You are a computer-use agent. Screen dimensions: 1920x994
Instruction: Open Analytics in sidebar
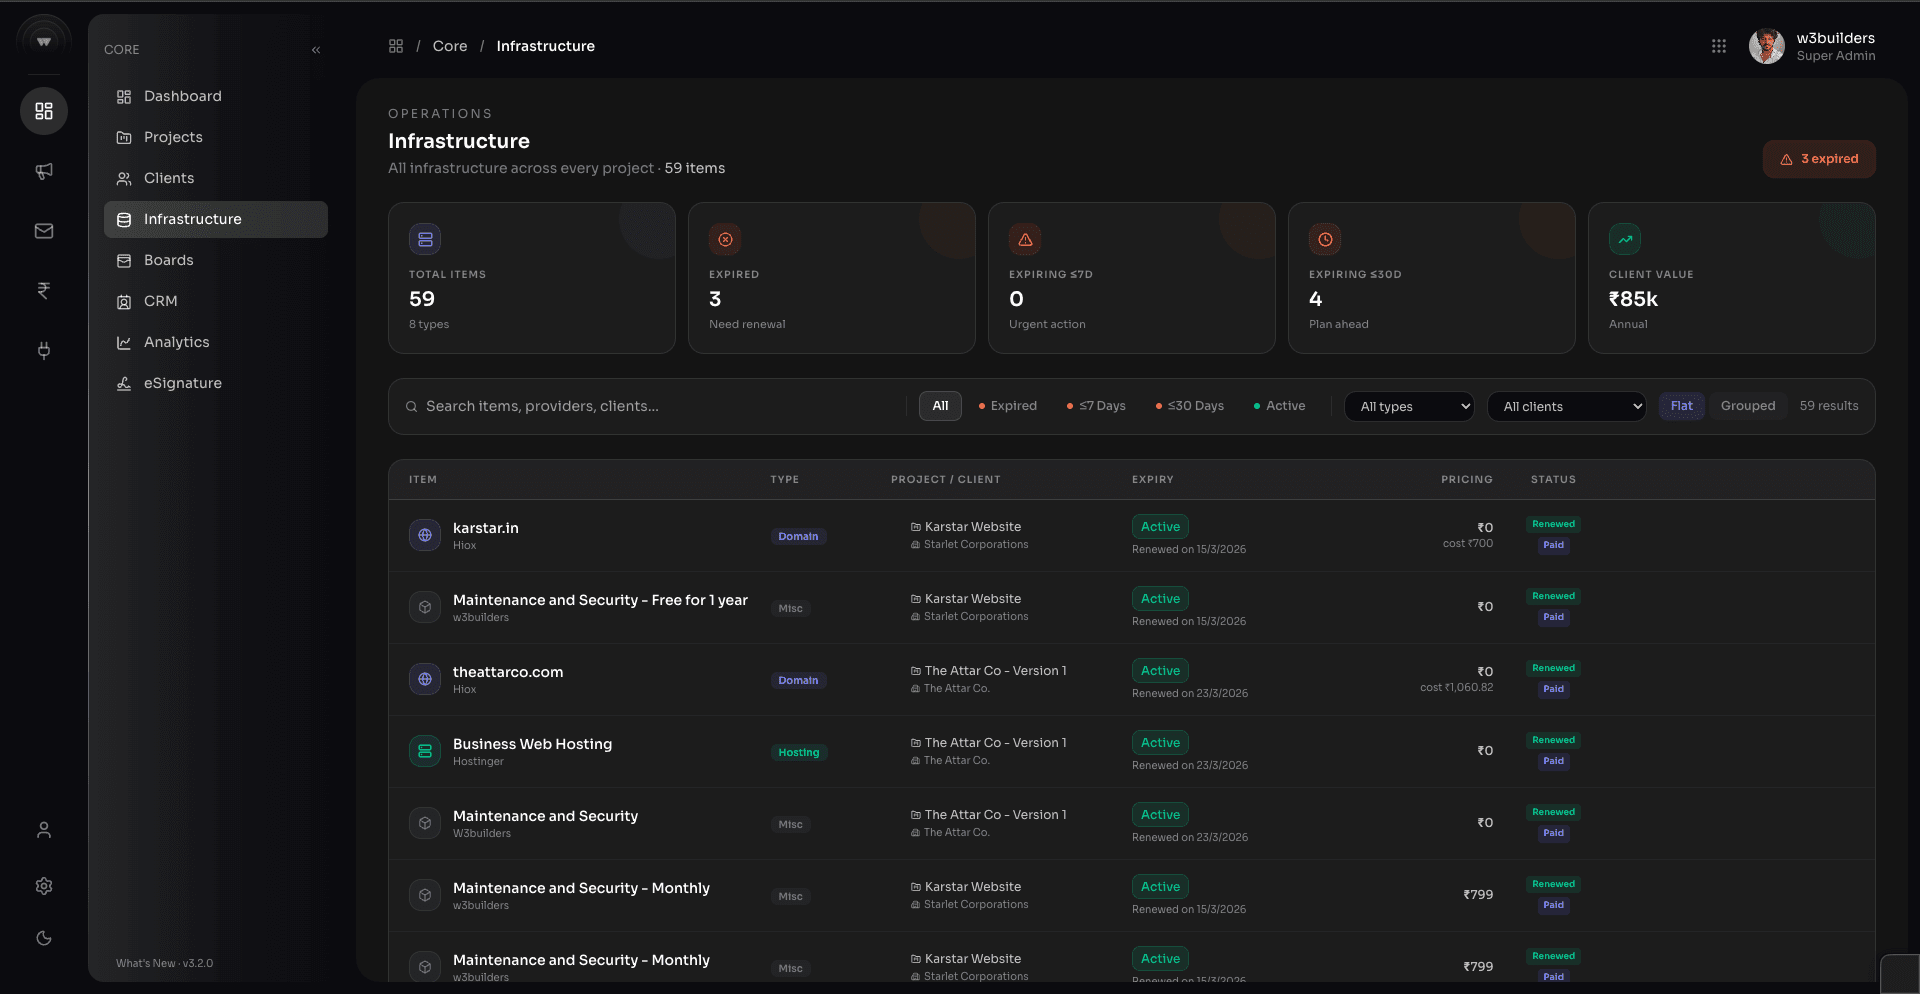pos(216,342)
